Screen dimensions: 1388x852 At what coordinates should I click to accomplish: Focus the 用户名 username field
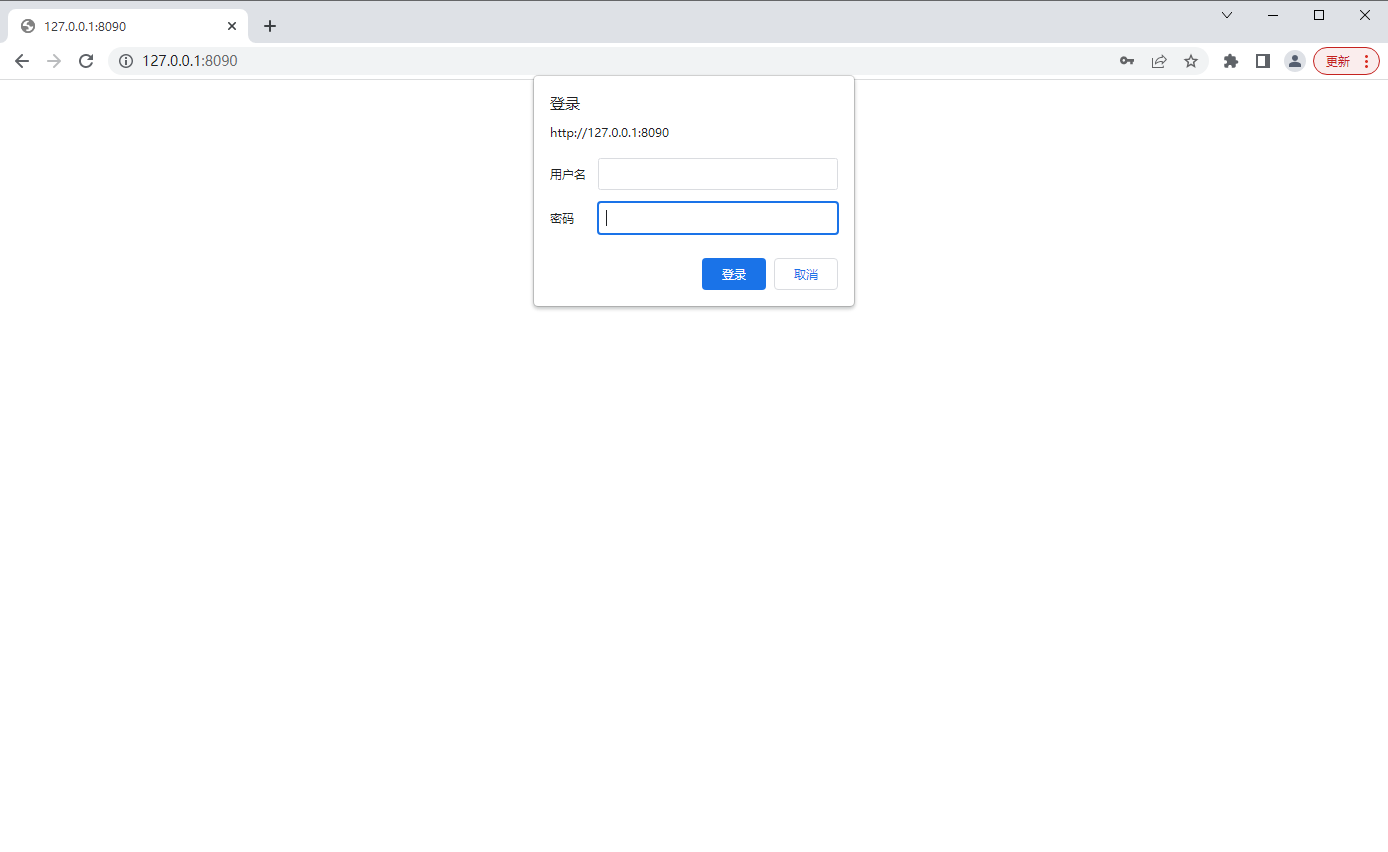(717, 174)
